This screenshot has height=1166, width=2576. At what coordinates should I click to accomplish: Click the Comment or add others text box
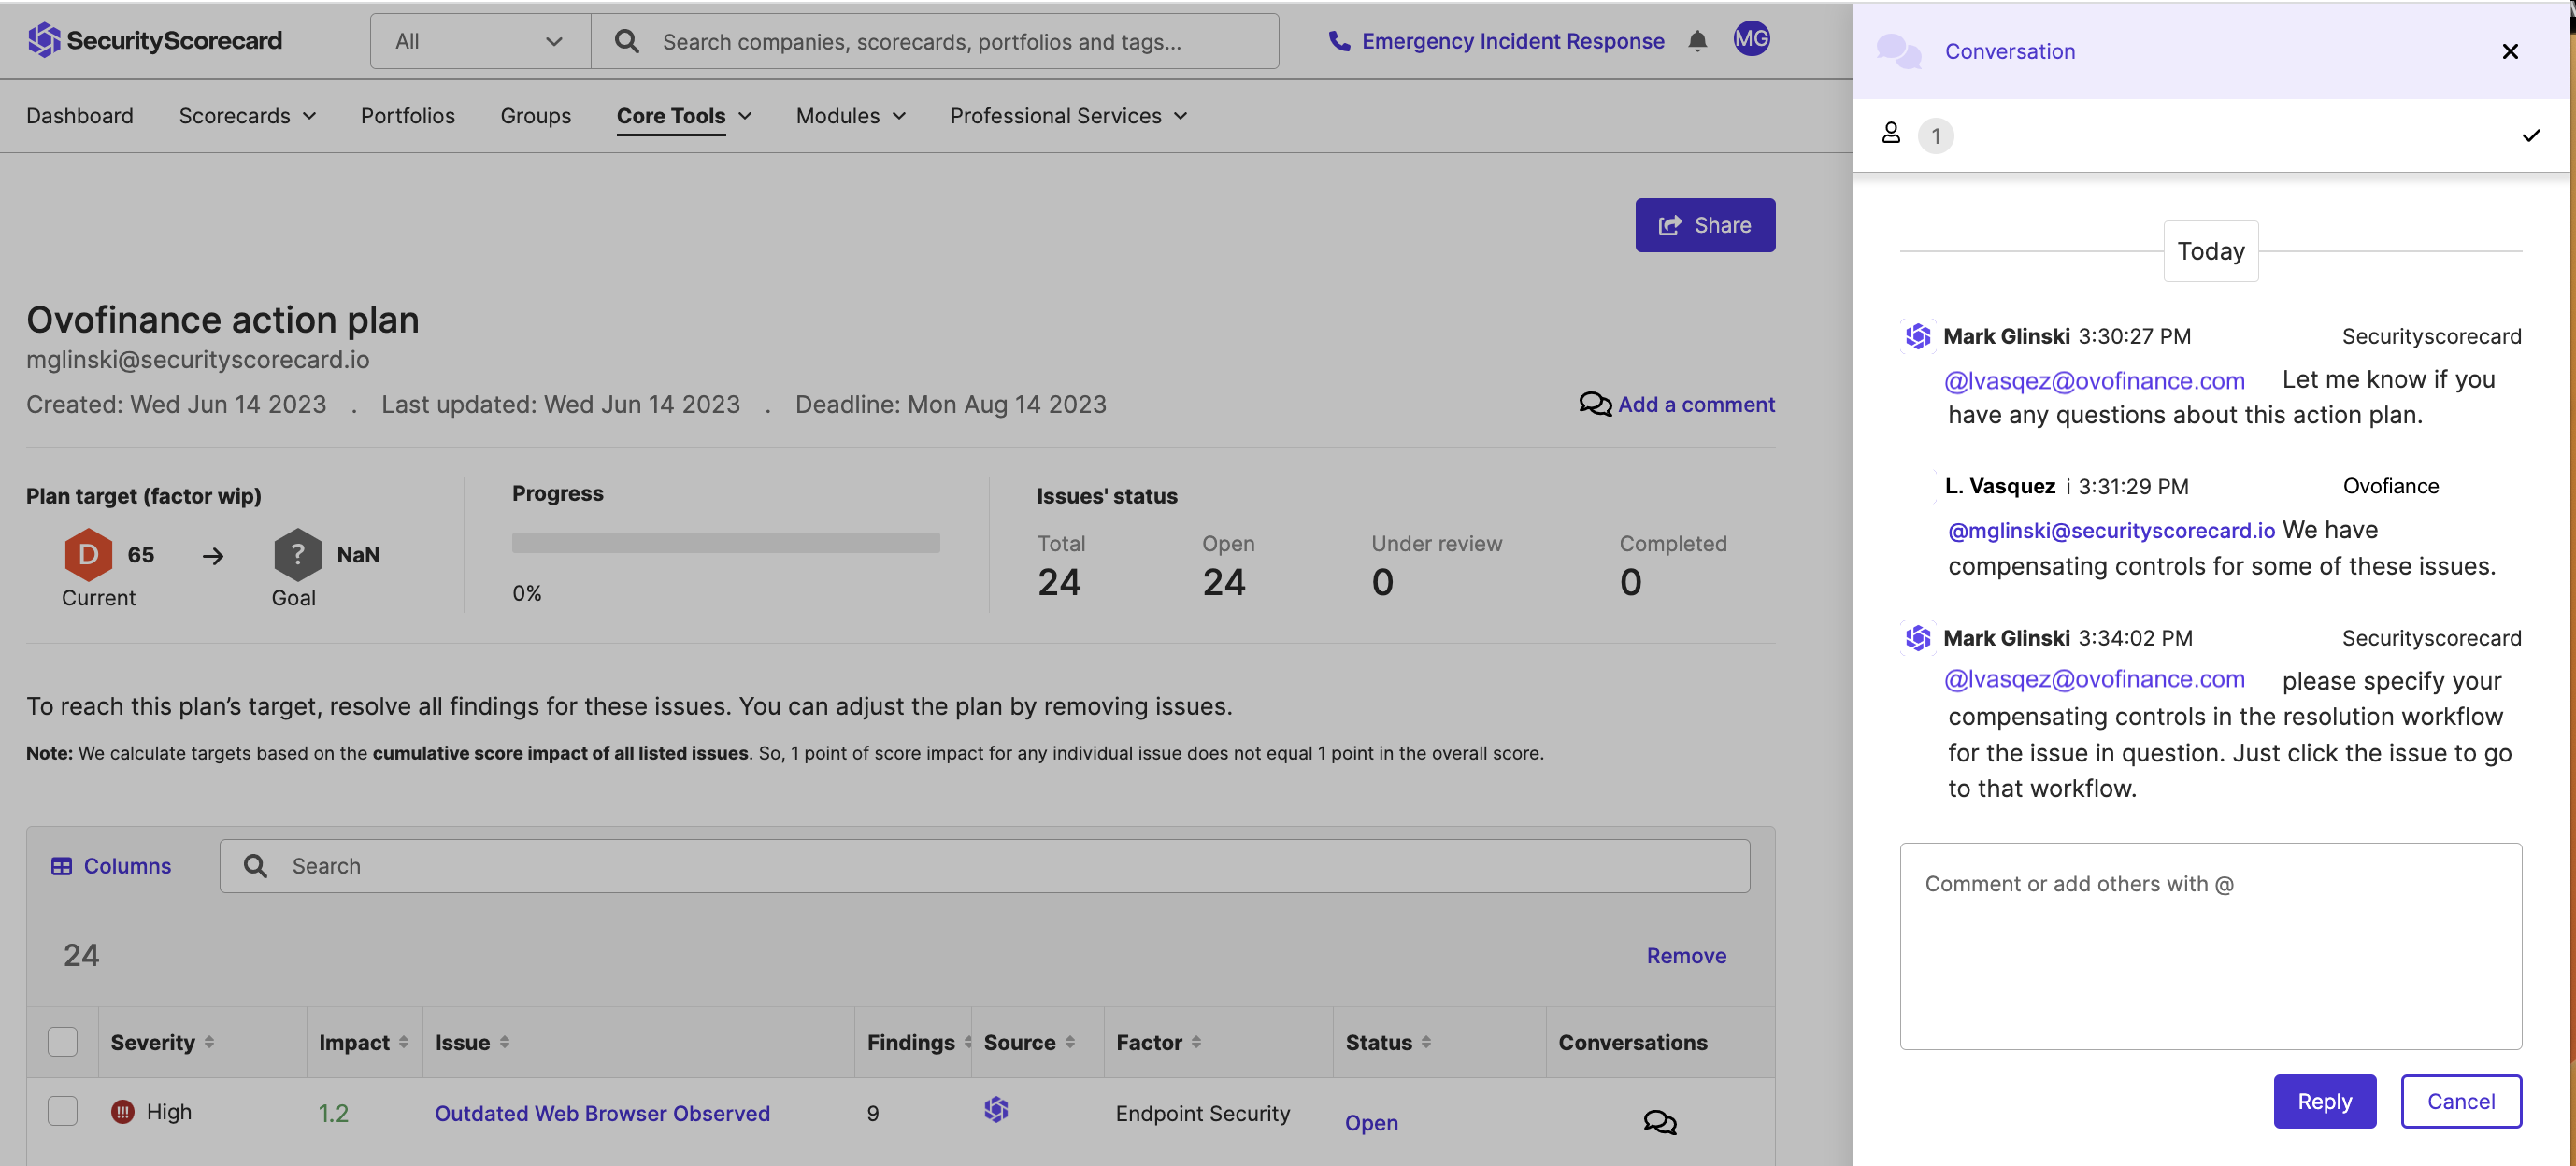point(2211,946)
